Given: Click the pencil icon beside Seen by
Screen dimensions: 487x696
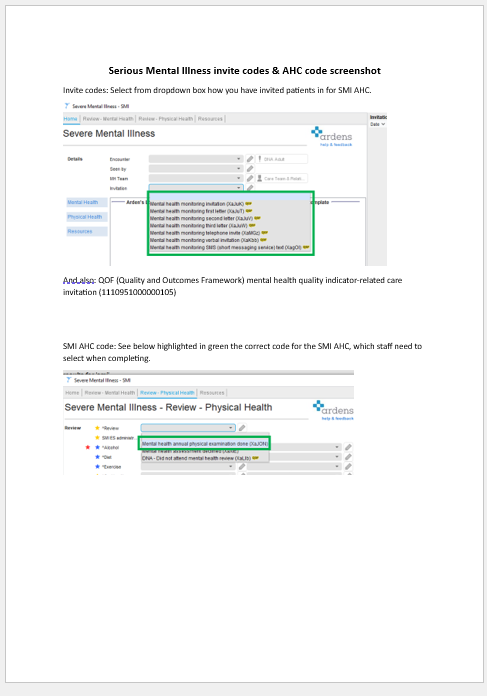Looking at the screenshot, I should 250,169.
